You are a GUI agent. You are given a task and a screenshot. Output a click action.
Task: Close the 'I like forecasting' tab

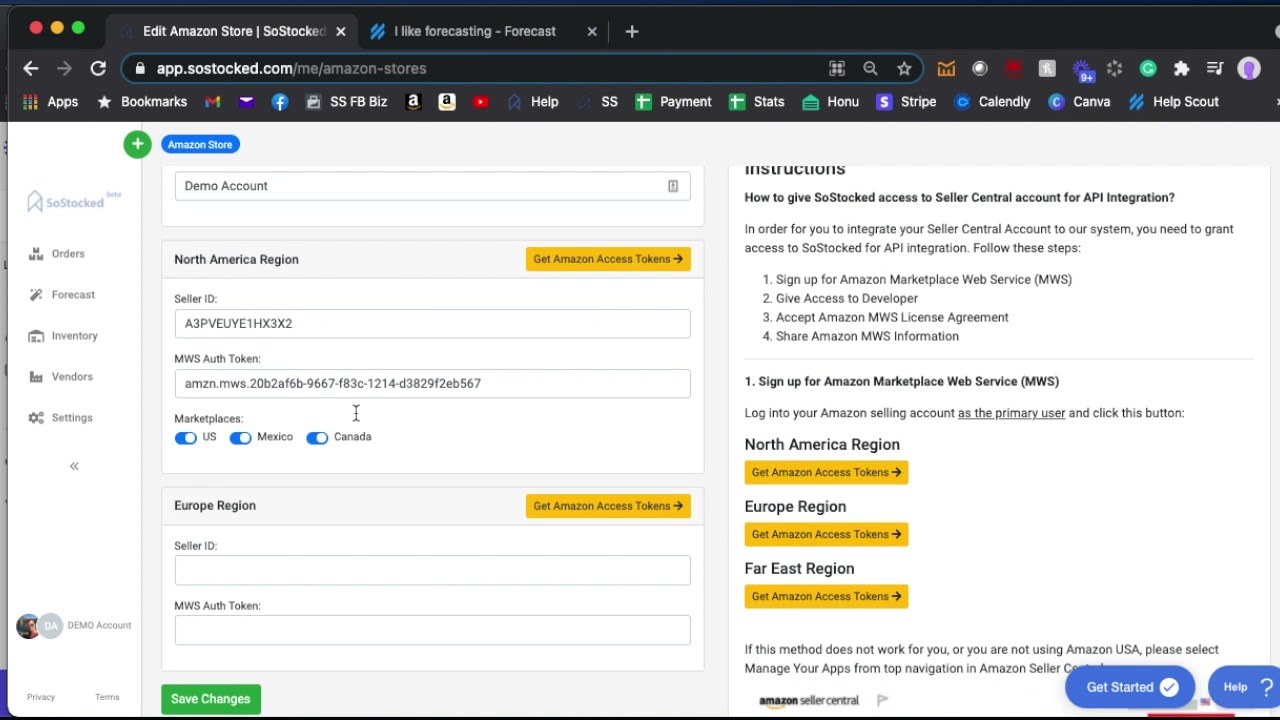[592, 32]
